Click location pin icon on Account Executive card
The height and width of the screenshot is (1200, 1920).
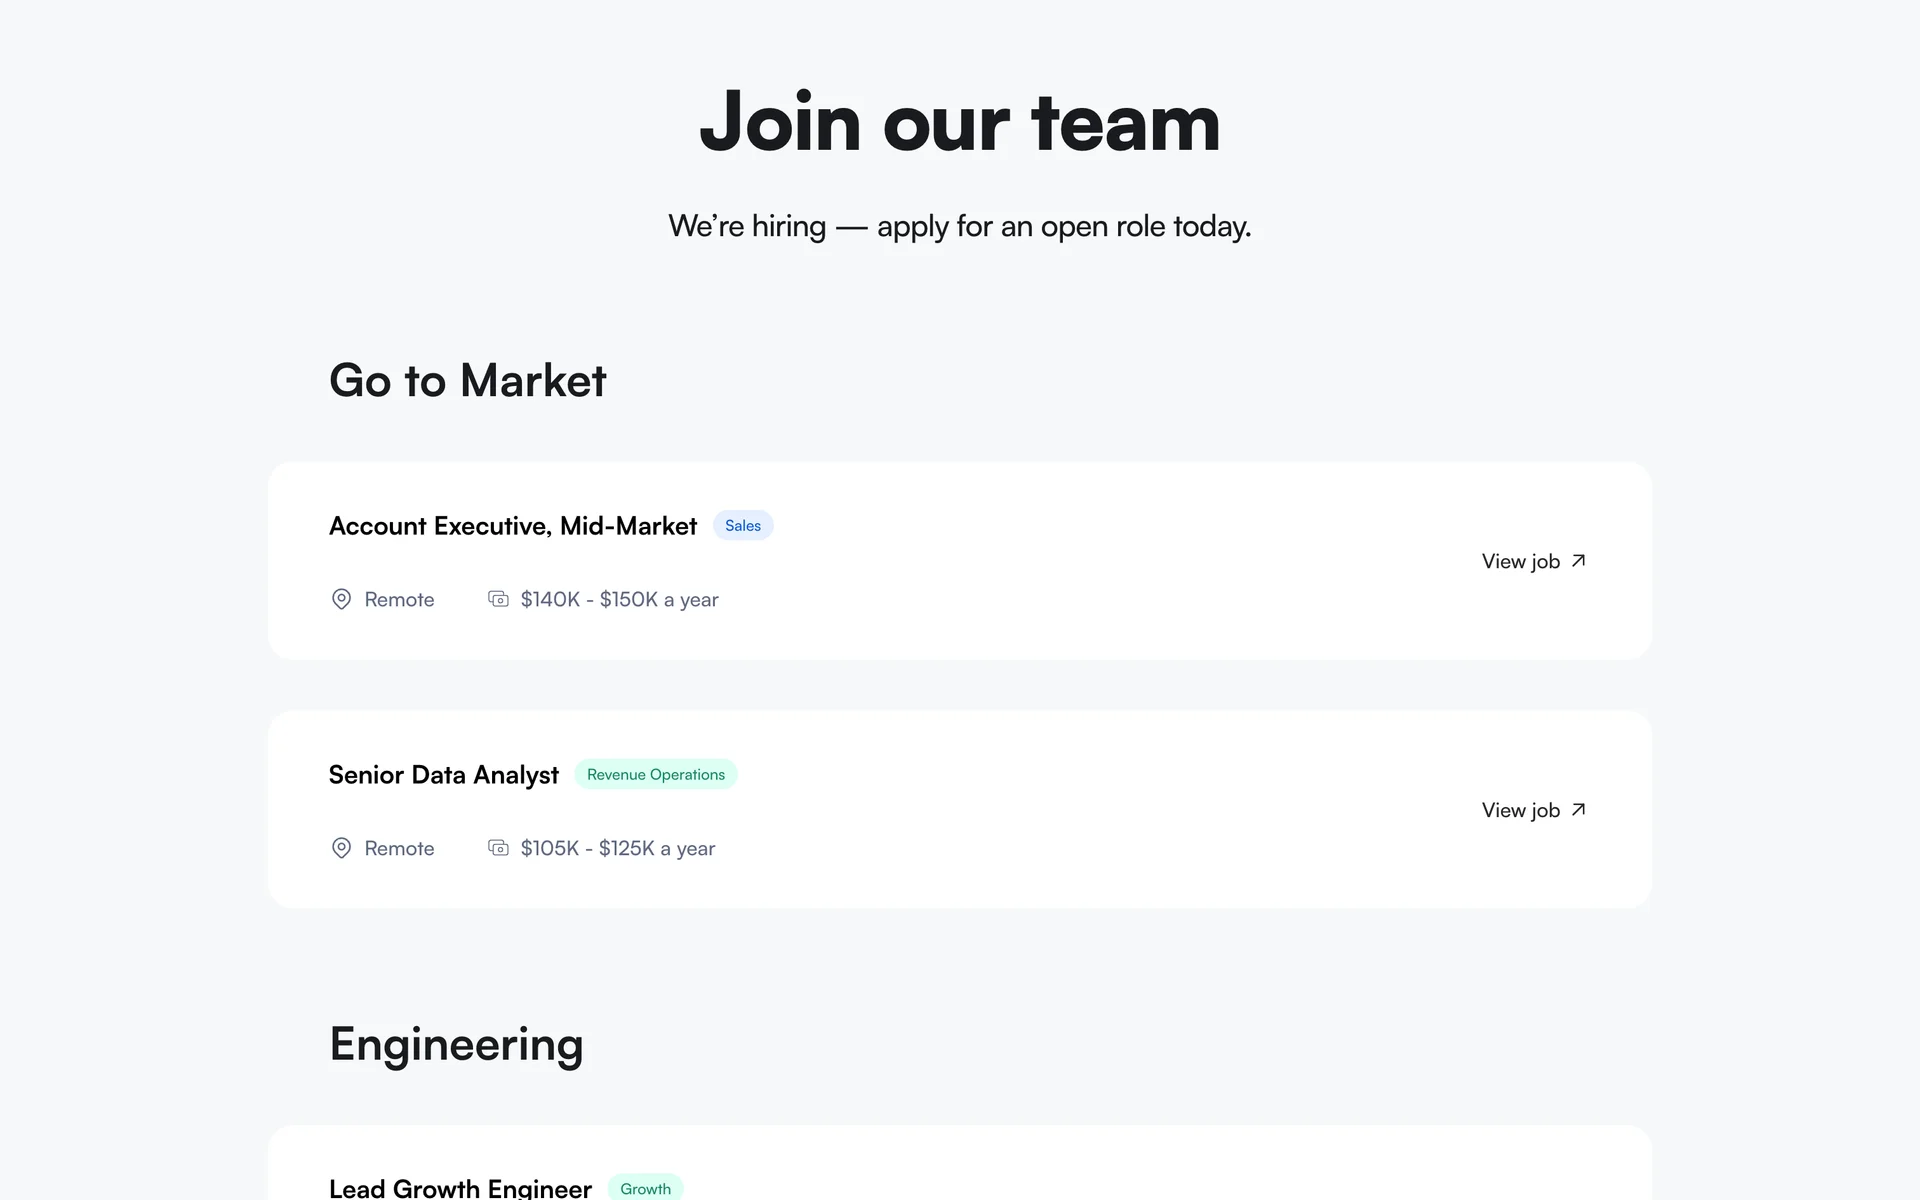(x=341, y=599)
